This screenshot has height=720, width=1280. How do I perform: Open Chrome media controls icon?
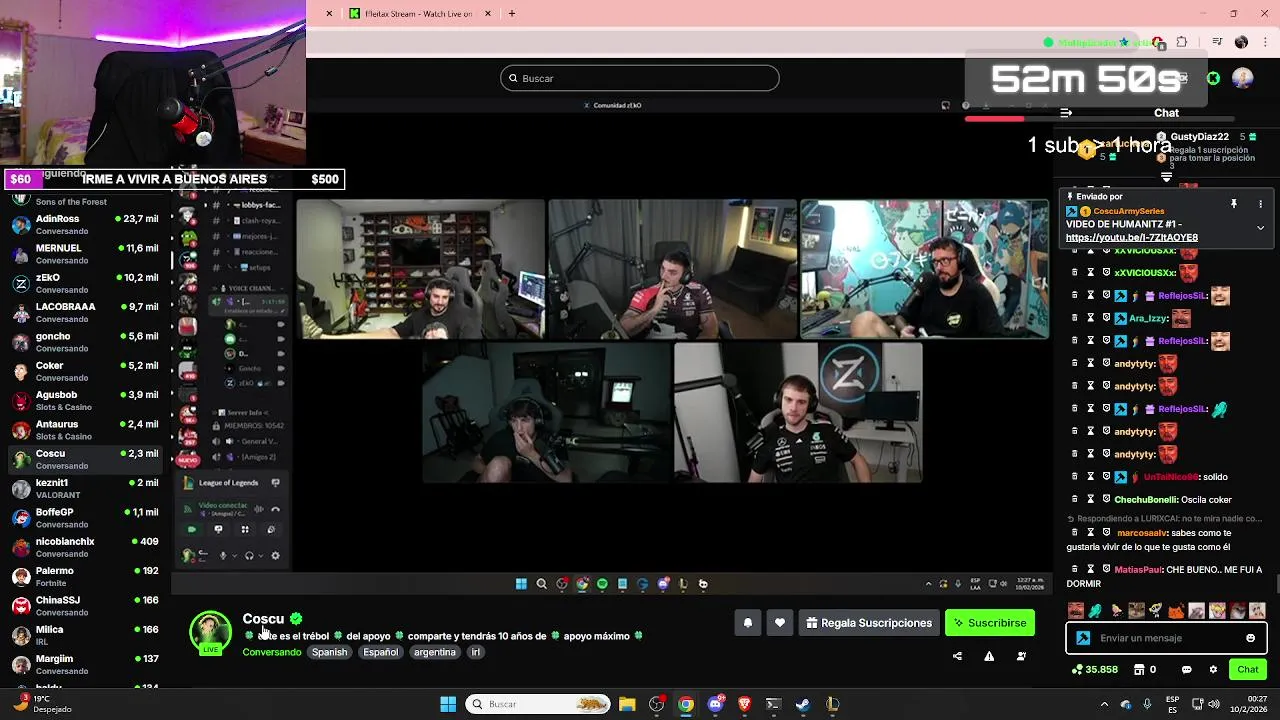coord(1217,42)
